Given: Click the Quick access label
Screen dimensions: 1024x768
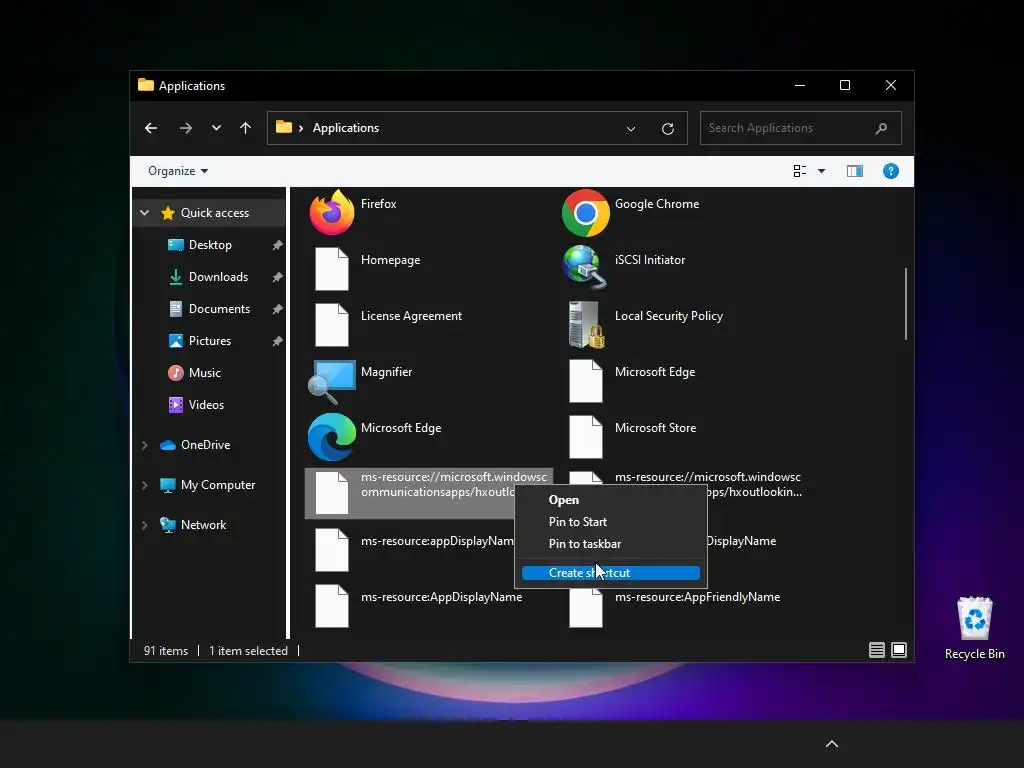Looking at the screenshot, I should pos(215,213).
